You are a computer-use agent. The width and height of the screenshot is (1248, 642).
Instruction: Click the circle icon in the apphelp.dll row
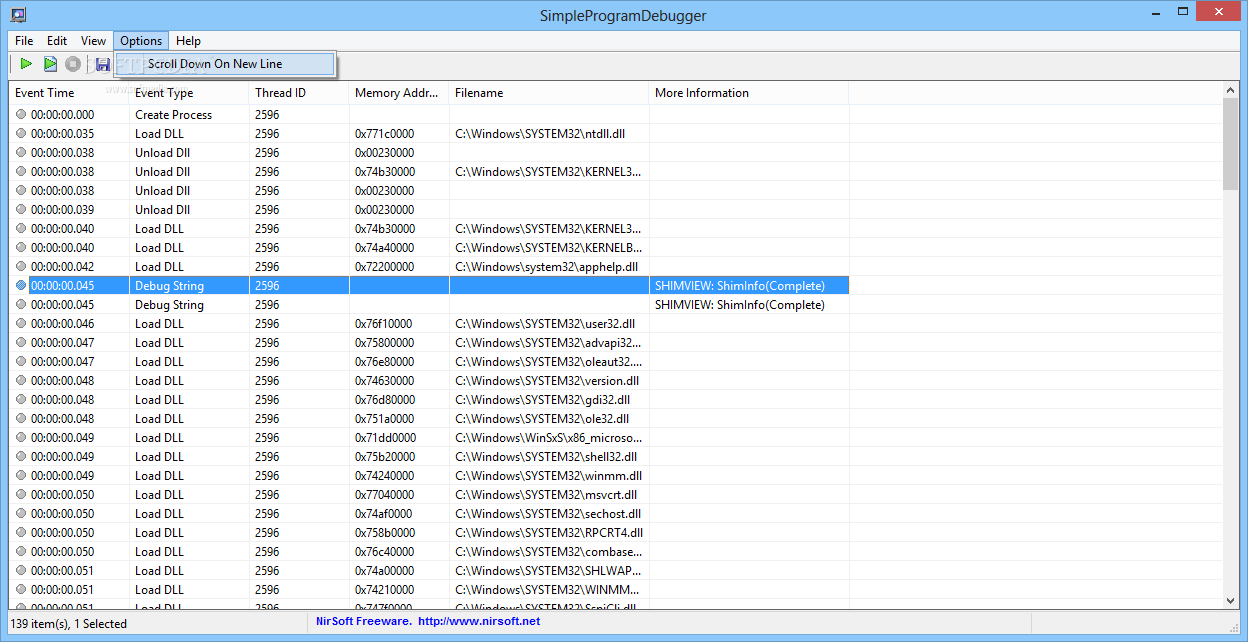pos(22,267)
